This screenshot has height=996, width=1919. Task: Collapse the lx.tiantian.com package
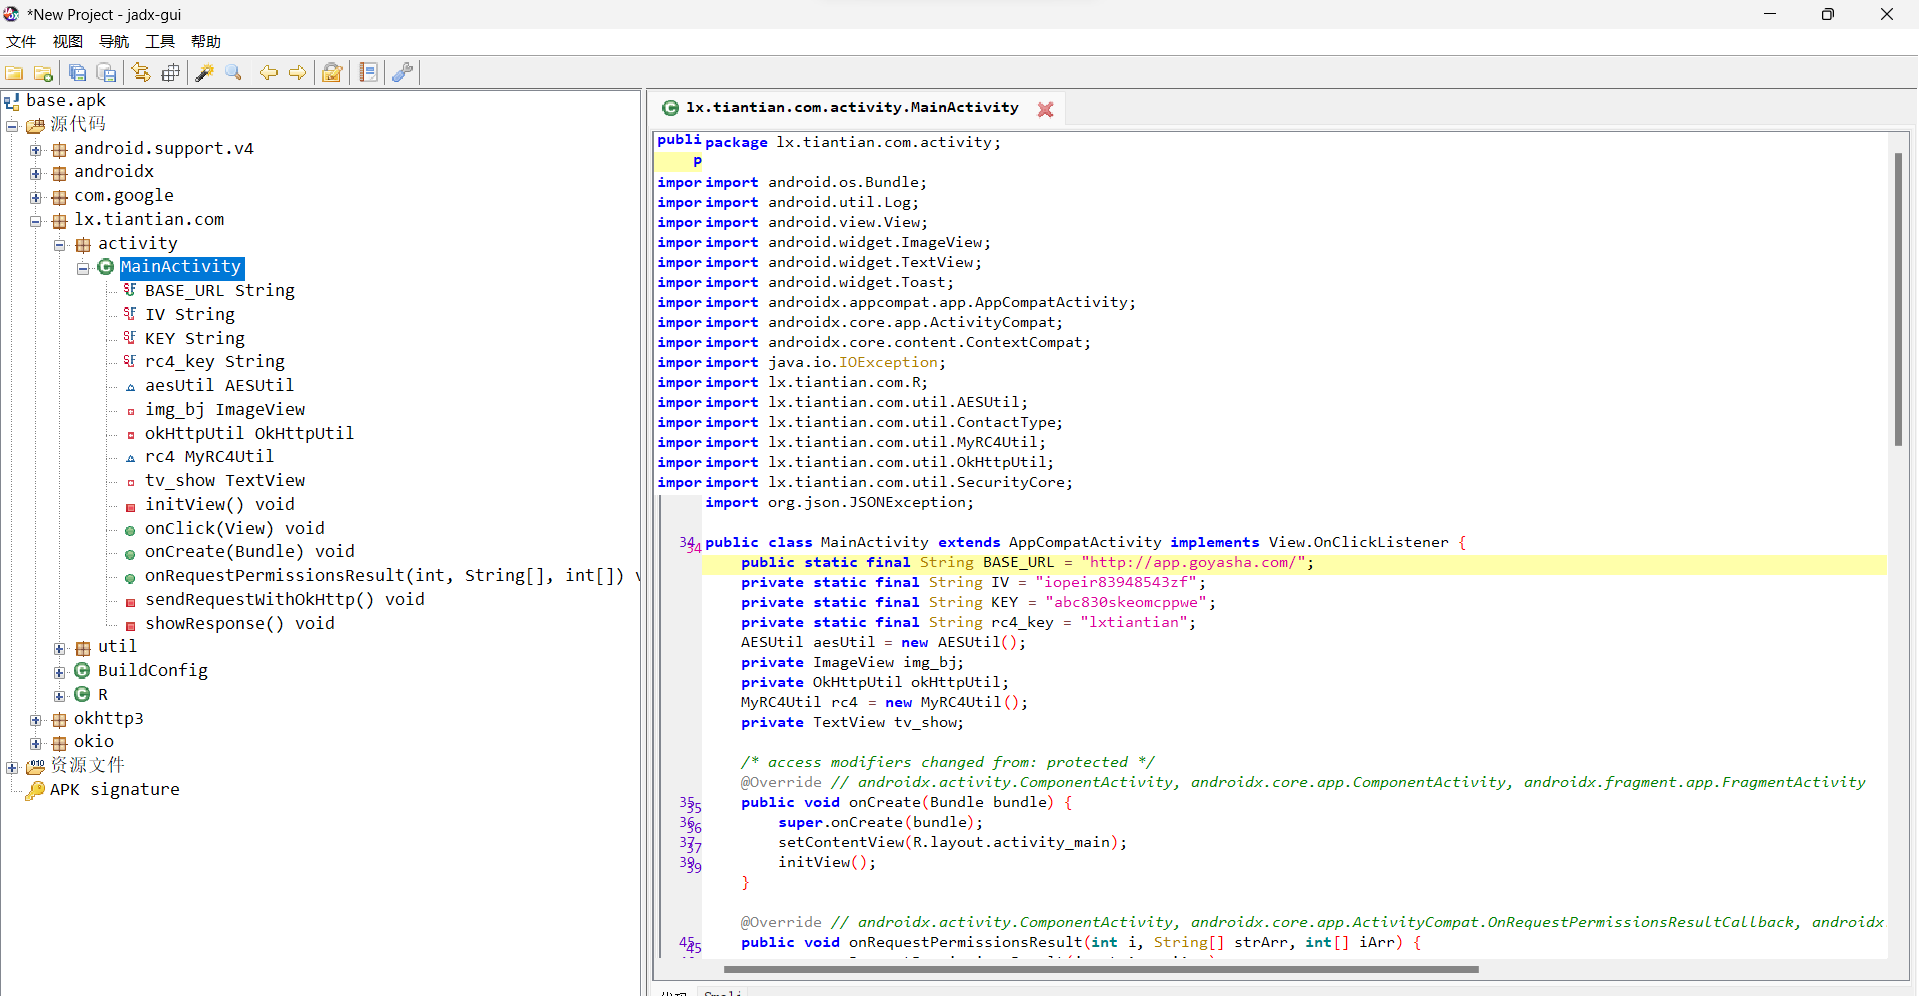36,221
